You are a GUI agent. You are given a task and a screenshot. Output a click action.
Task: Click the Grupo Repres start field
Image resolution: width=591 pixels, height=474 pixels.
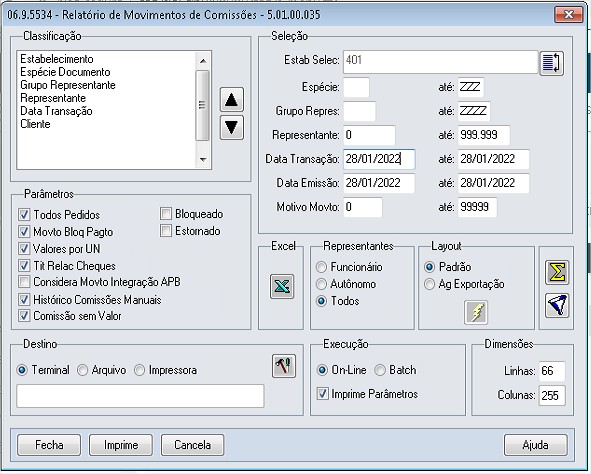coord(360,111)
